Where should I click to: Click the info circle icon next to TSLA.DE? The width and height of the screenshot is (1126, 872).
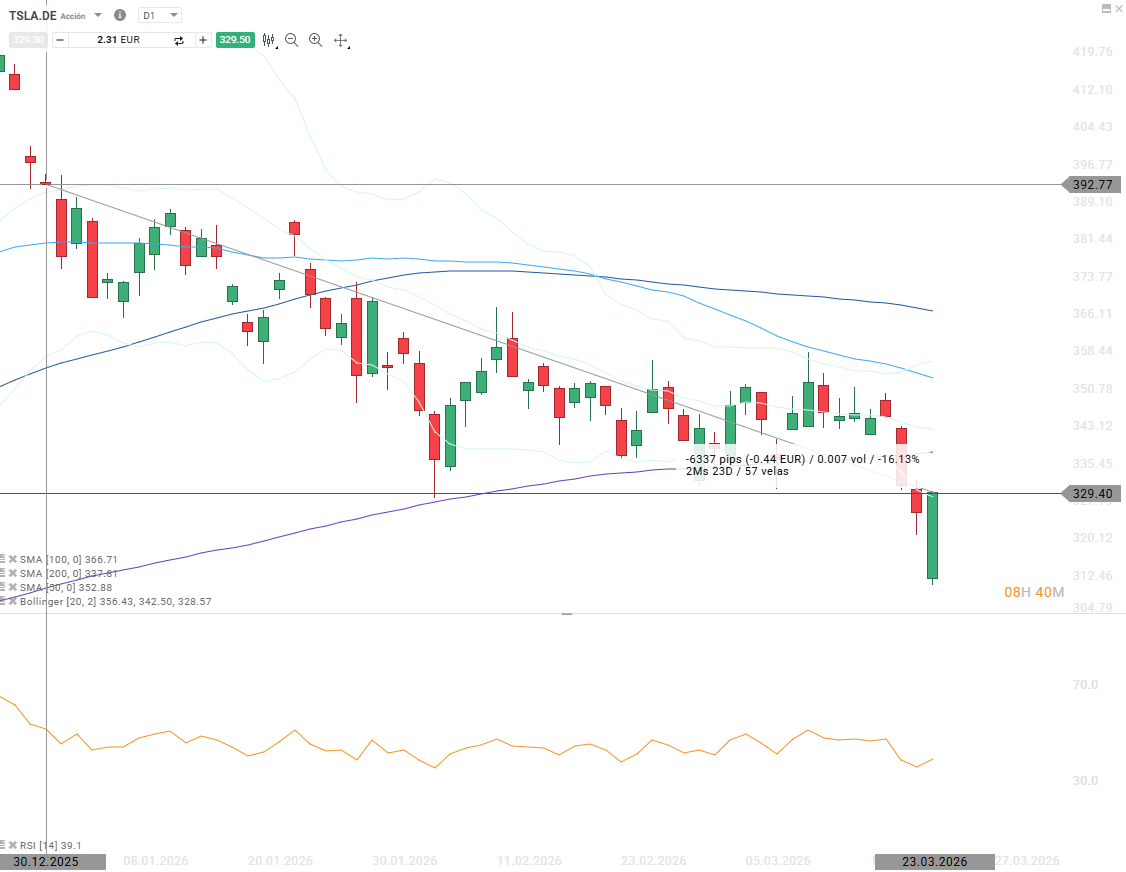tap(119, 15)
